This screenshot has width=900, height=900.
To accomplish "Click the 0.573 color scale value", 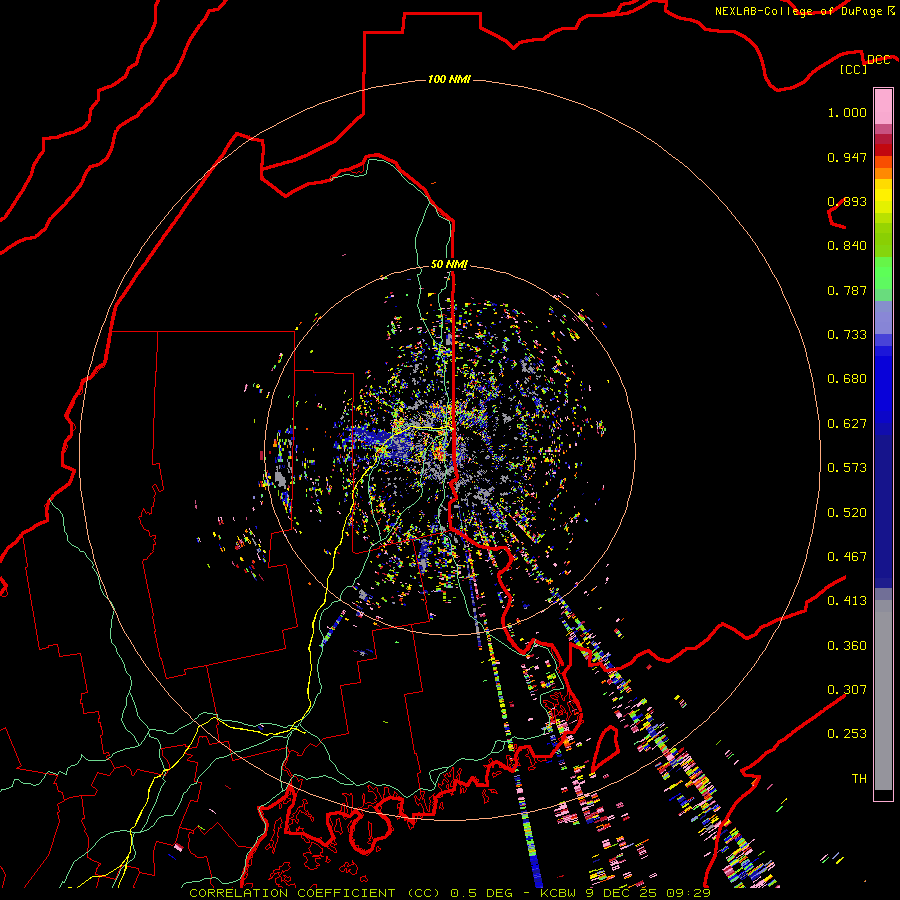I will [847, 468].
